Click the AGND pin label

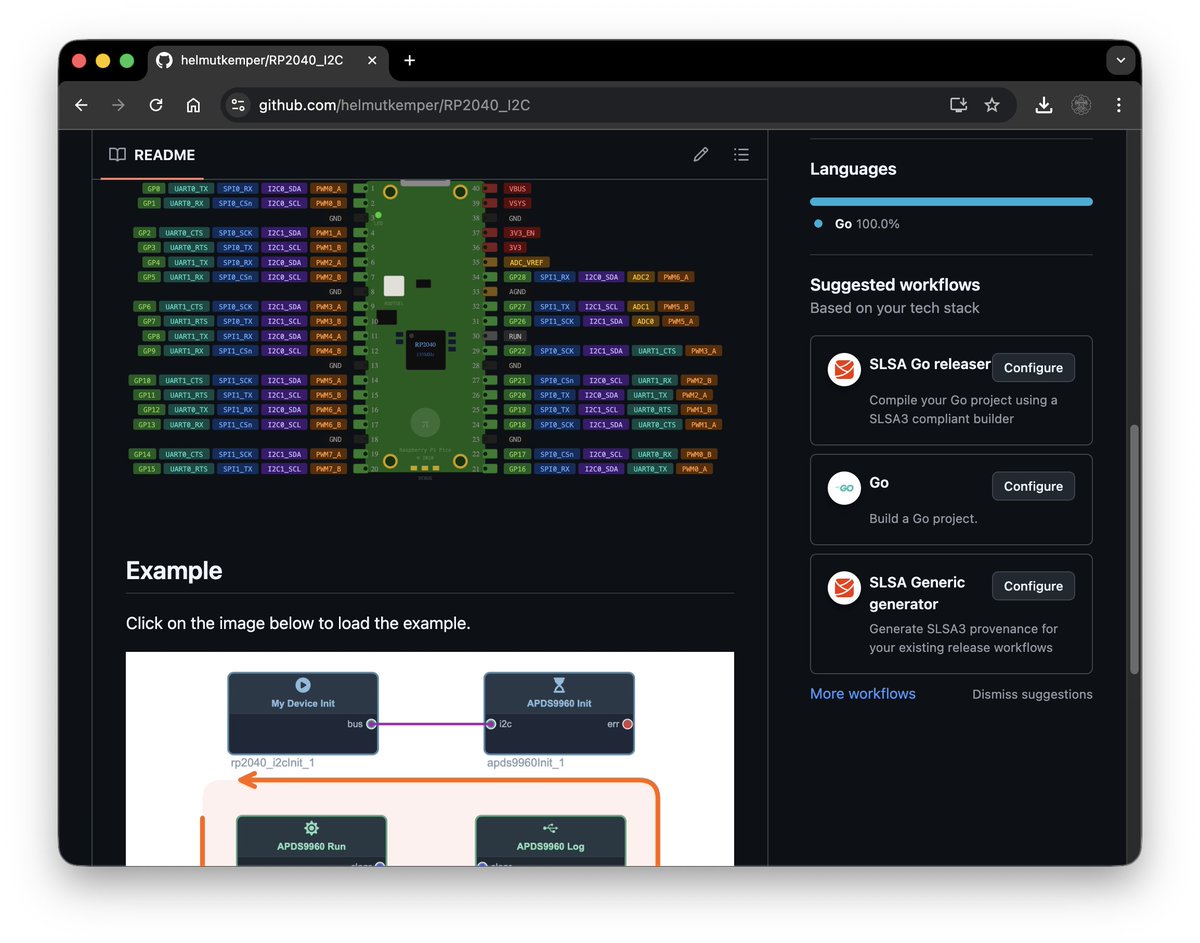tap(517, 292)
